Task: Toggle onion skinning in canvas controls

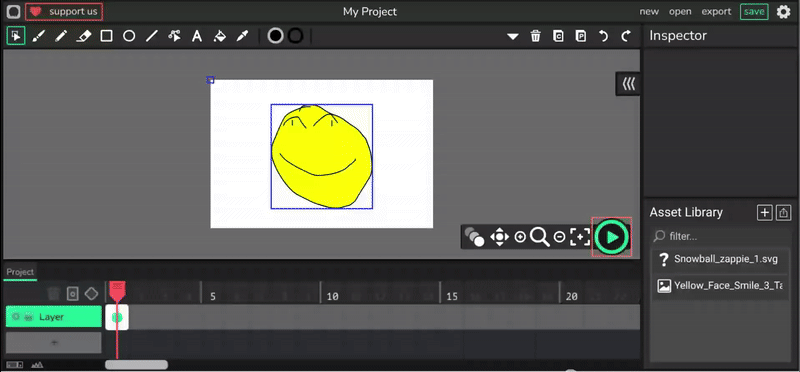Action: pyautogui.click(x=474, y=237)
